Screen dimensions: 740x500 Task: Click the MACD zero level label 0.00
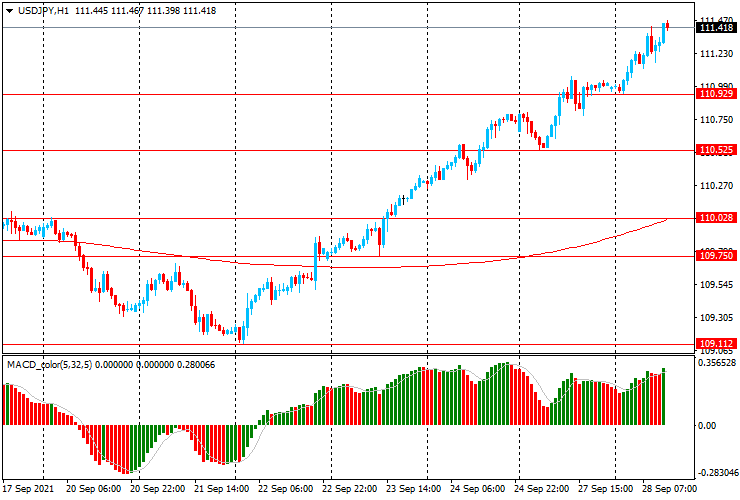pos(706,426)
